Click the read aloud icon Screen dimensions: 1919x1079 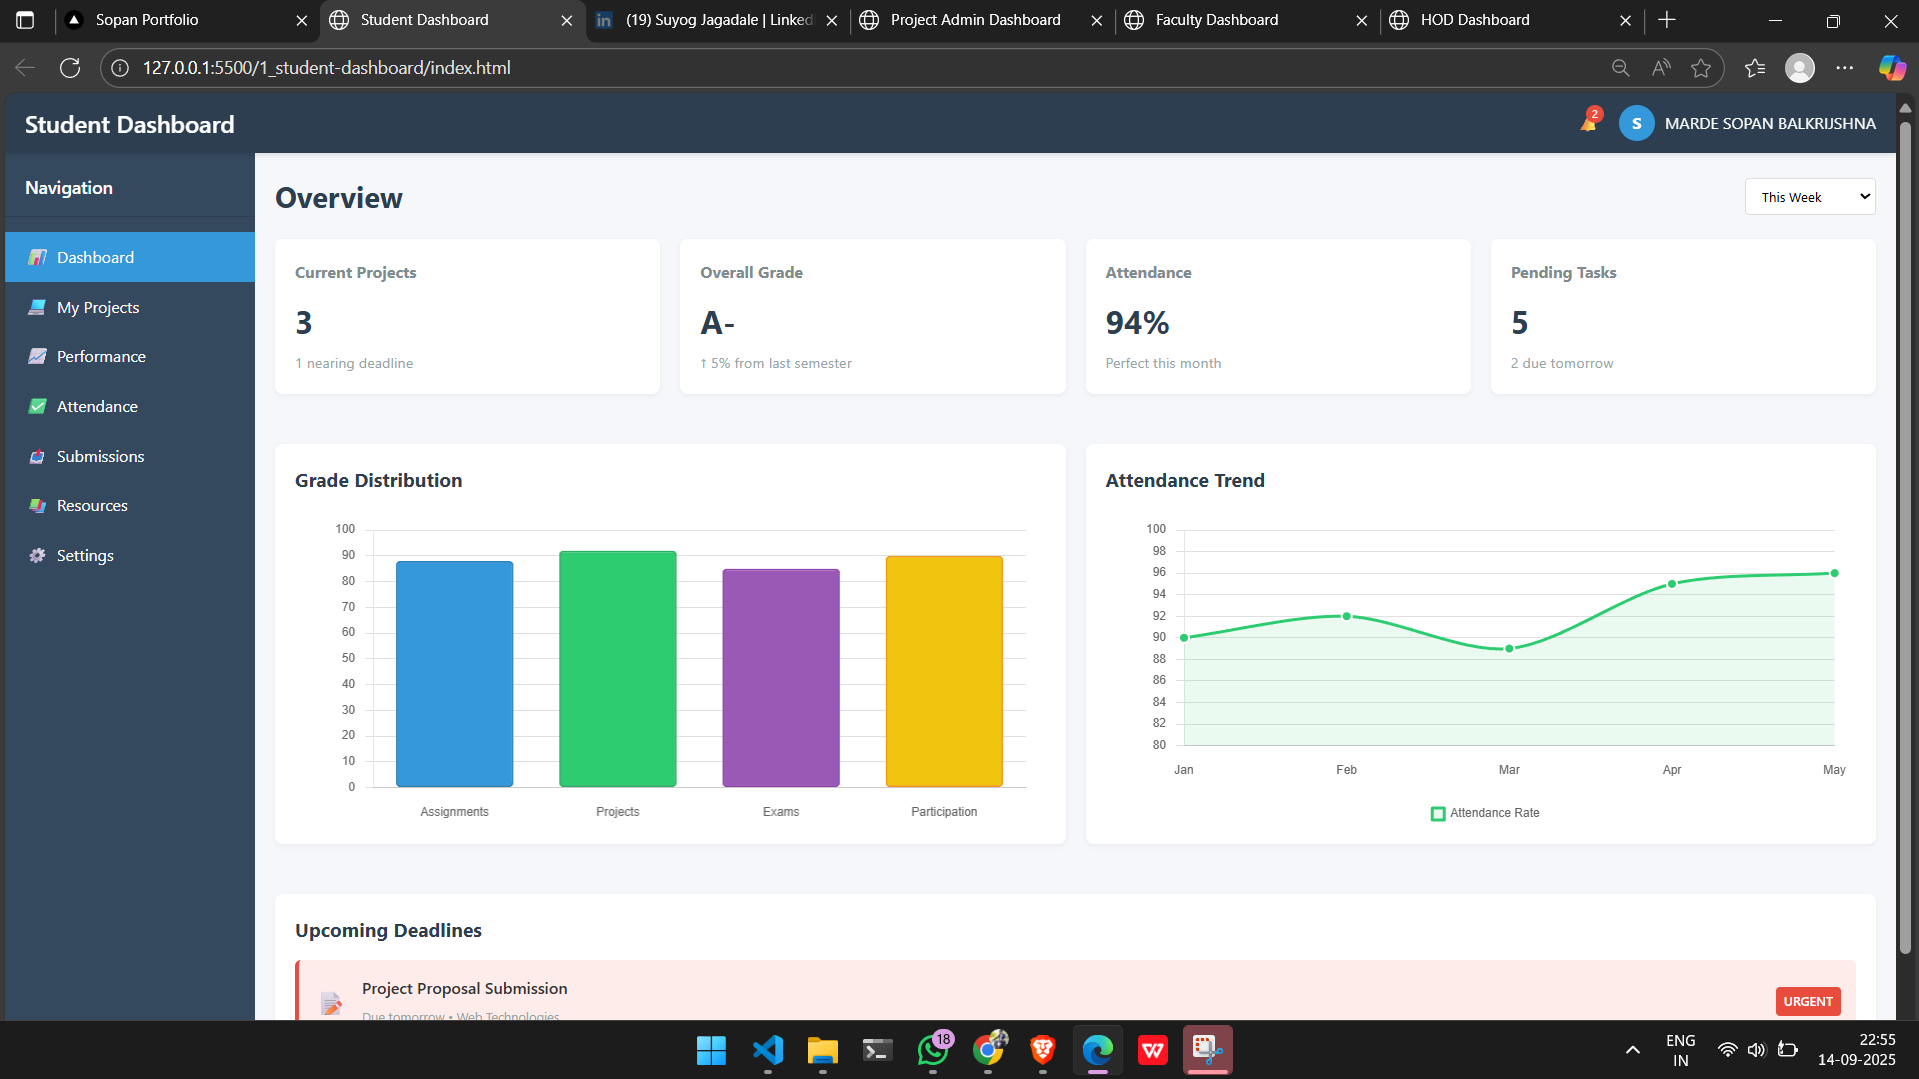pyautogui.click(x=1661, y=68)
